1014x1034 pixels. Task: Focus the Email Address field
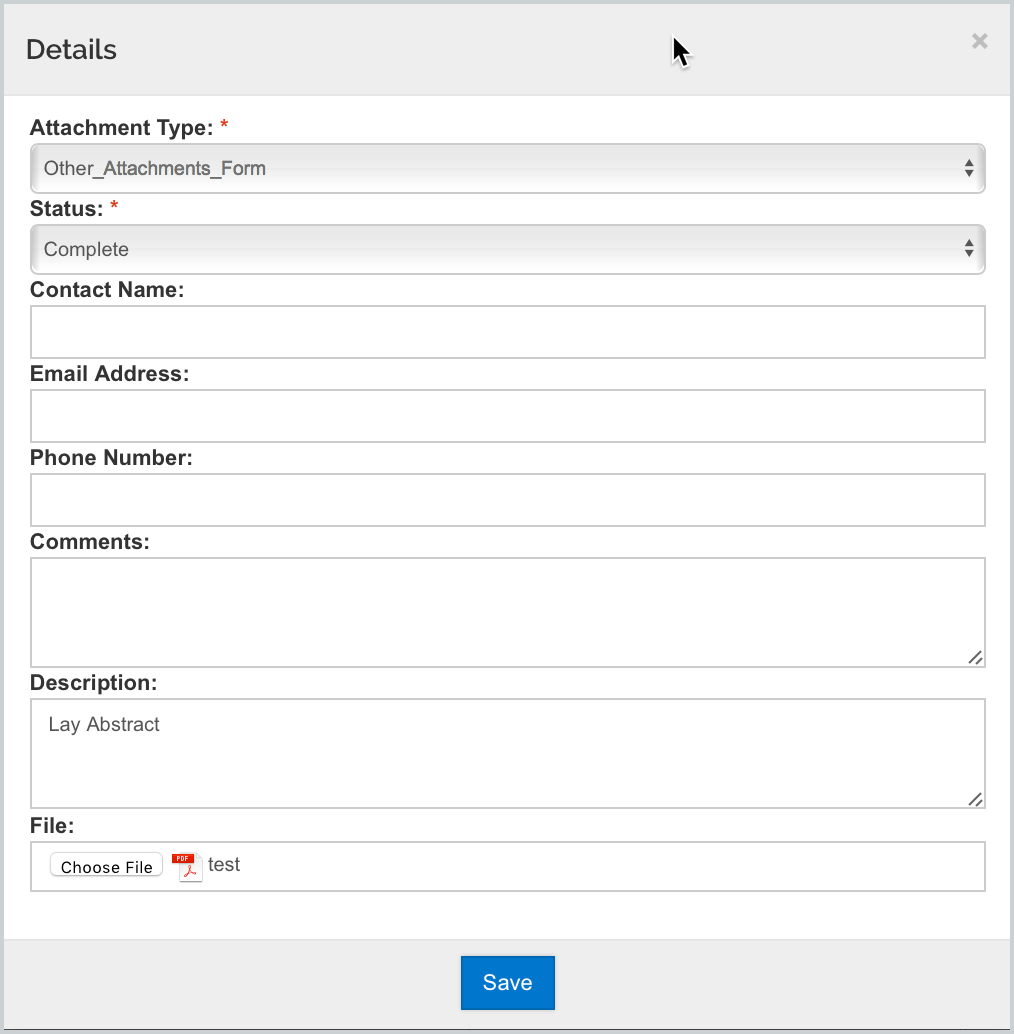(x=508, y=416)
